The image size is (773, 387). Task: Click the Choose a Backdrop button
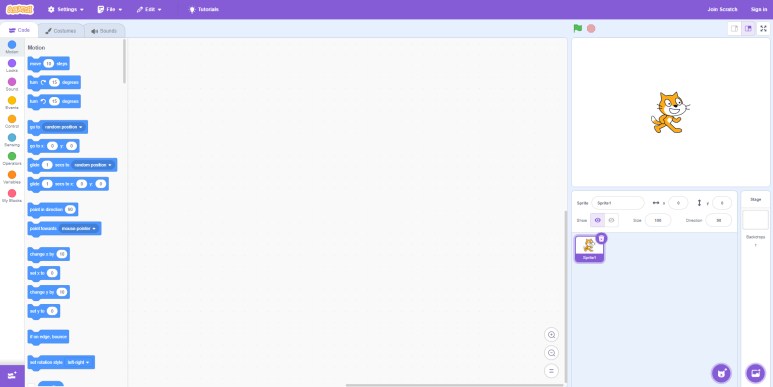[755, 373]
